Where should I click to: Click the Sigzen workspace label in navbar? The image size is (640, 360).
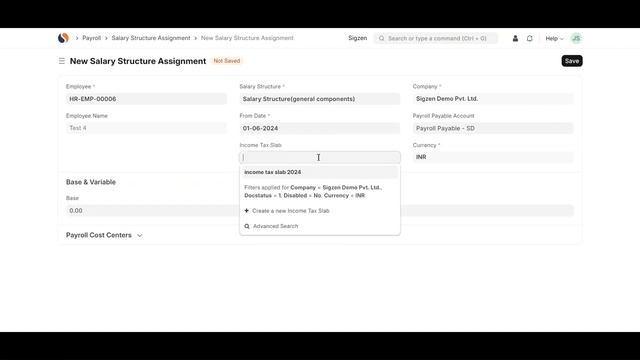[358, 38]
